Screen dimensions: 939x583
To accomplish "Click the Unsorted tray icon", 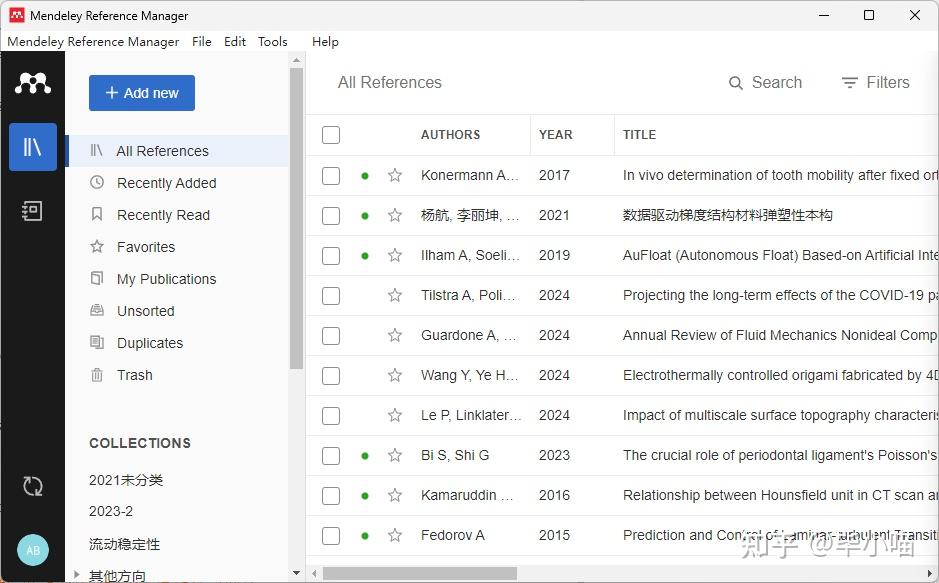I will pyautogui.click(x=97, y=310).
